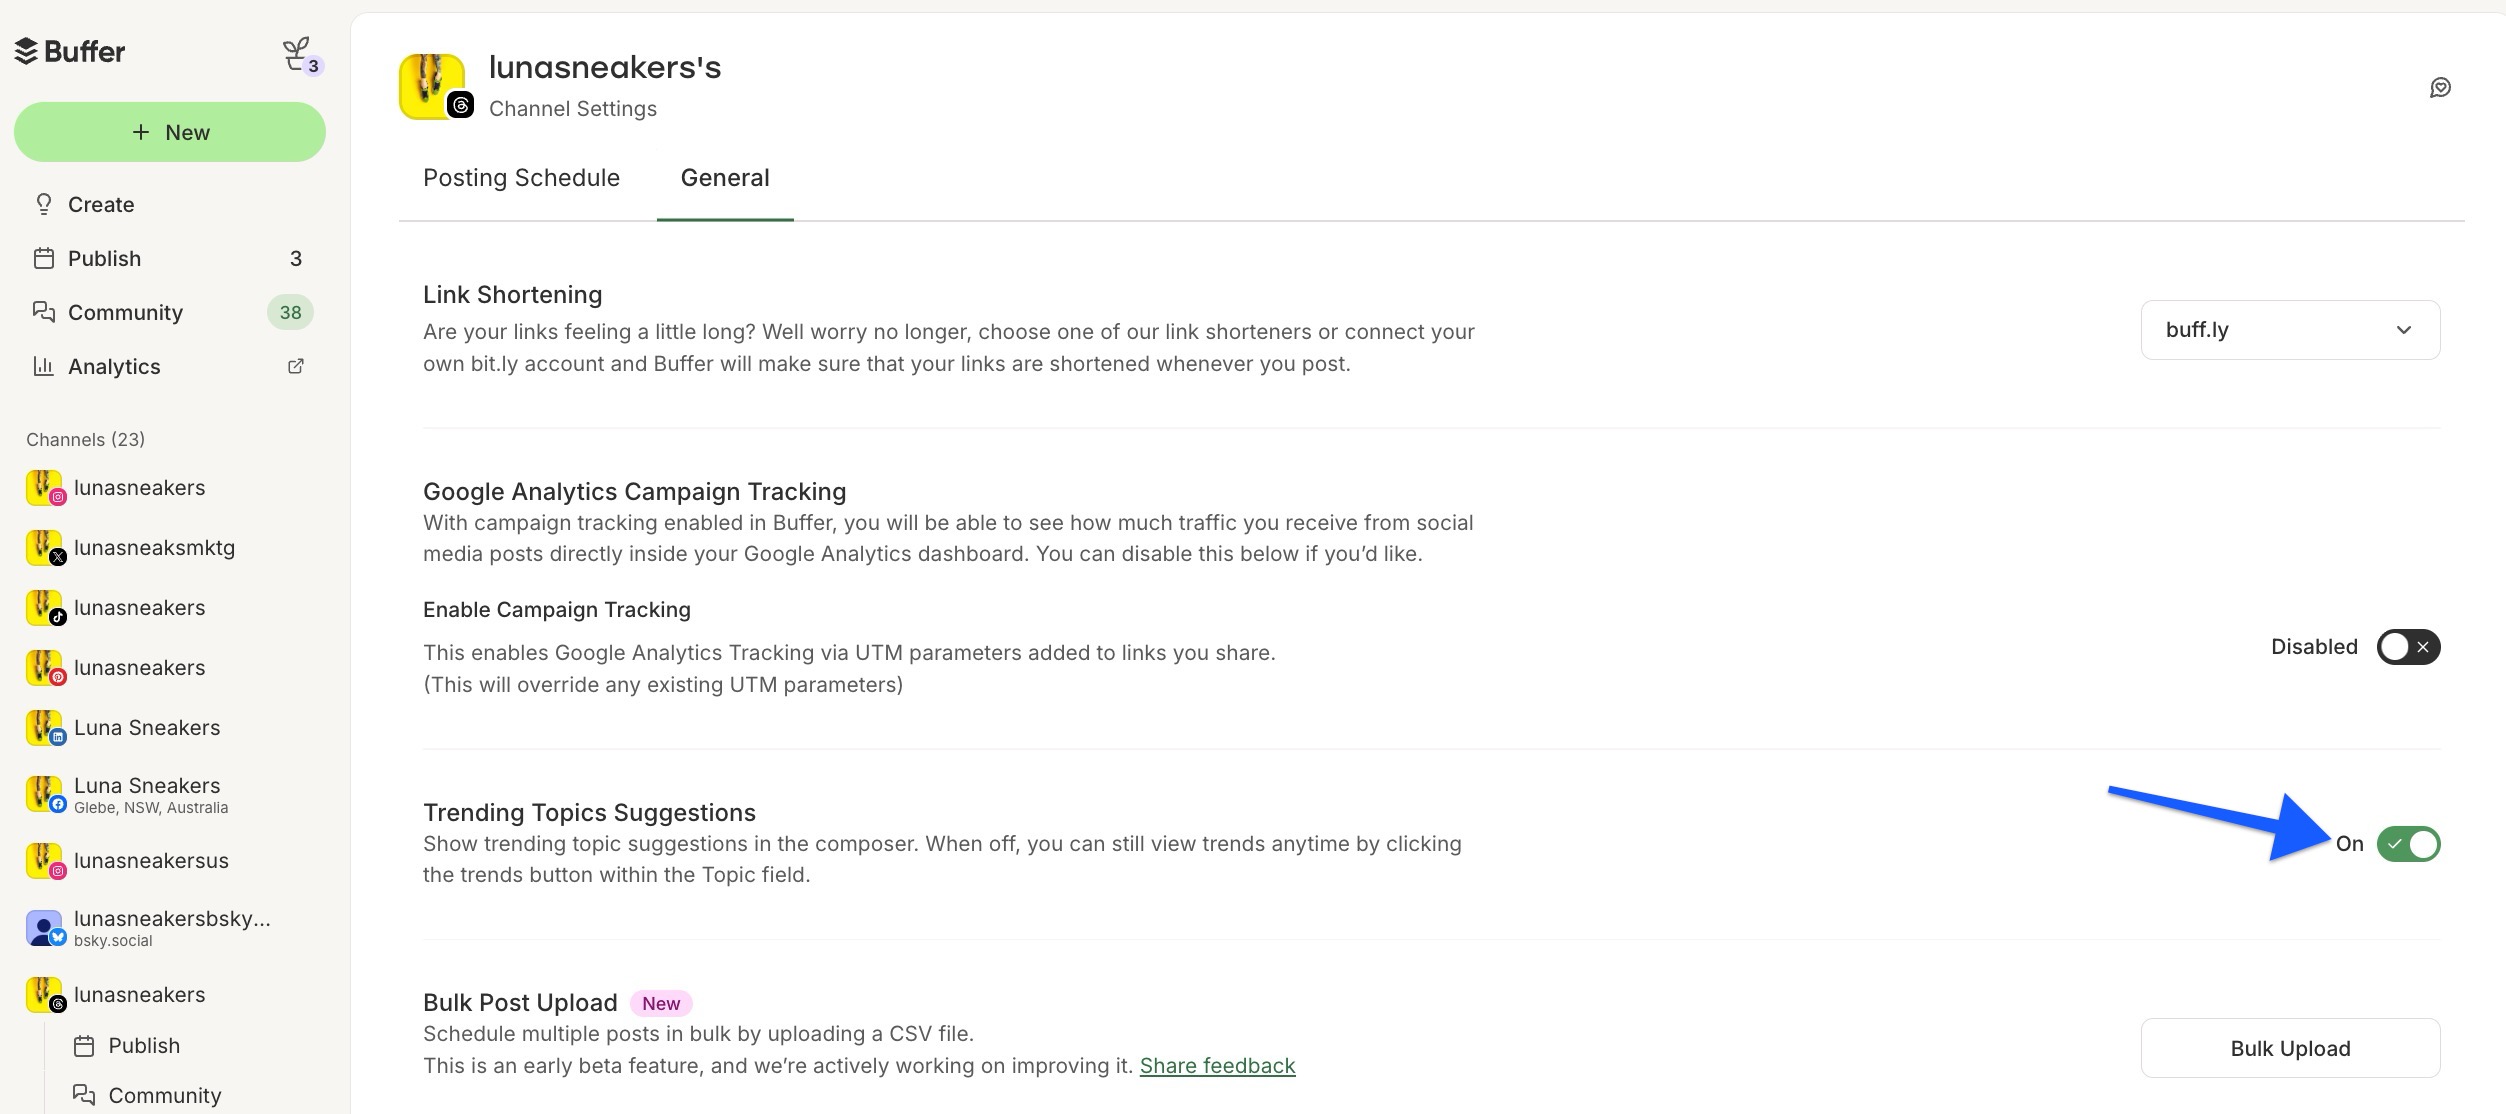Screen dimensions: 2506x1114
Task: Open the Community section with 38 badge
Action: coord(170,312)
